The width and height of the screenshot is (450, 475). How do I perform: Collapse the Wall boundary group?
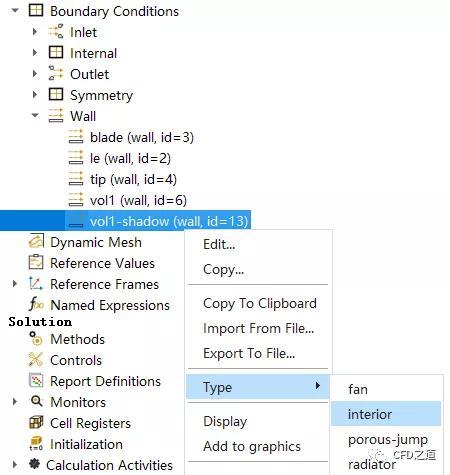point(35,116)
